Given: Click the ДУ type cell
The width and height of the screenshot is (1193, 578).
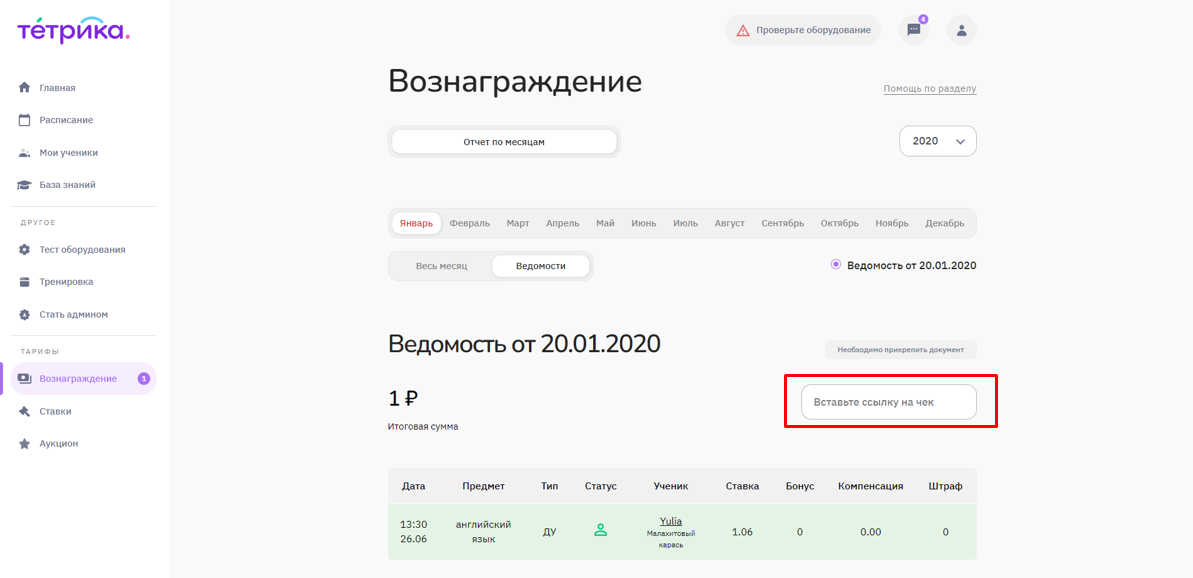Looking at the screenshot, I should 549,532.
